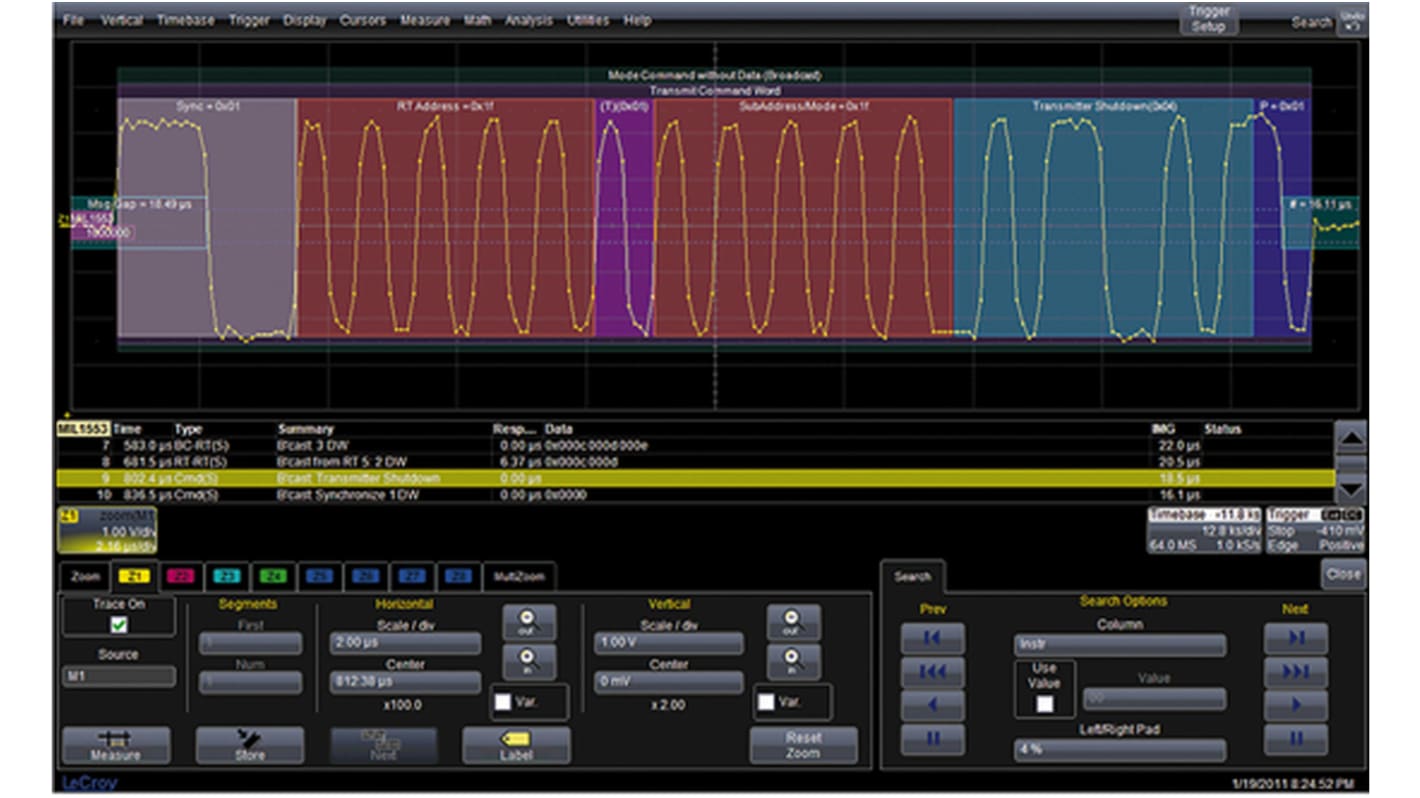Click the Segments Num field
The width and height of the screenshot is (1420, 798).
(x=249, y=683)
